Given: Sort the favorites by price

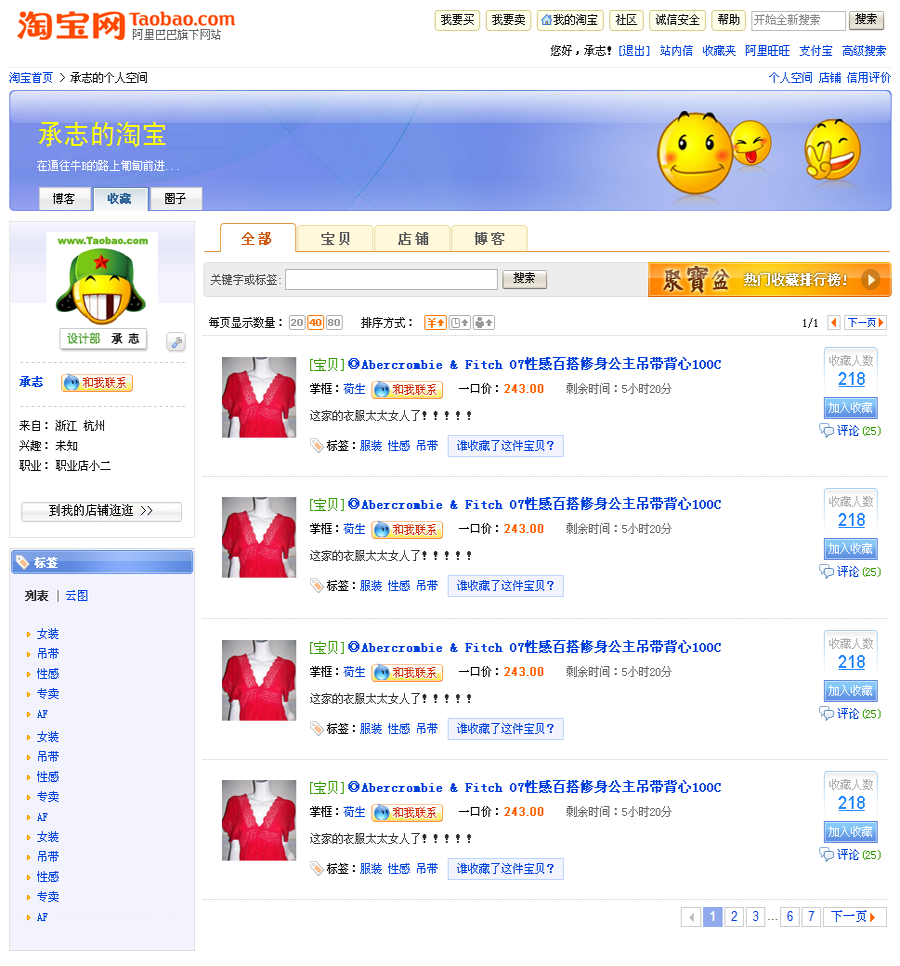Looking at the screenshot, I should (436, 322).
